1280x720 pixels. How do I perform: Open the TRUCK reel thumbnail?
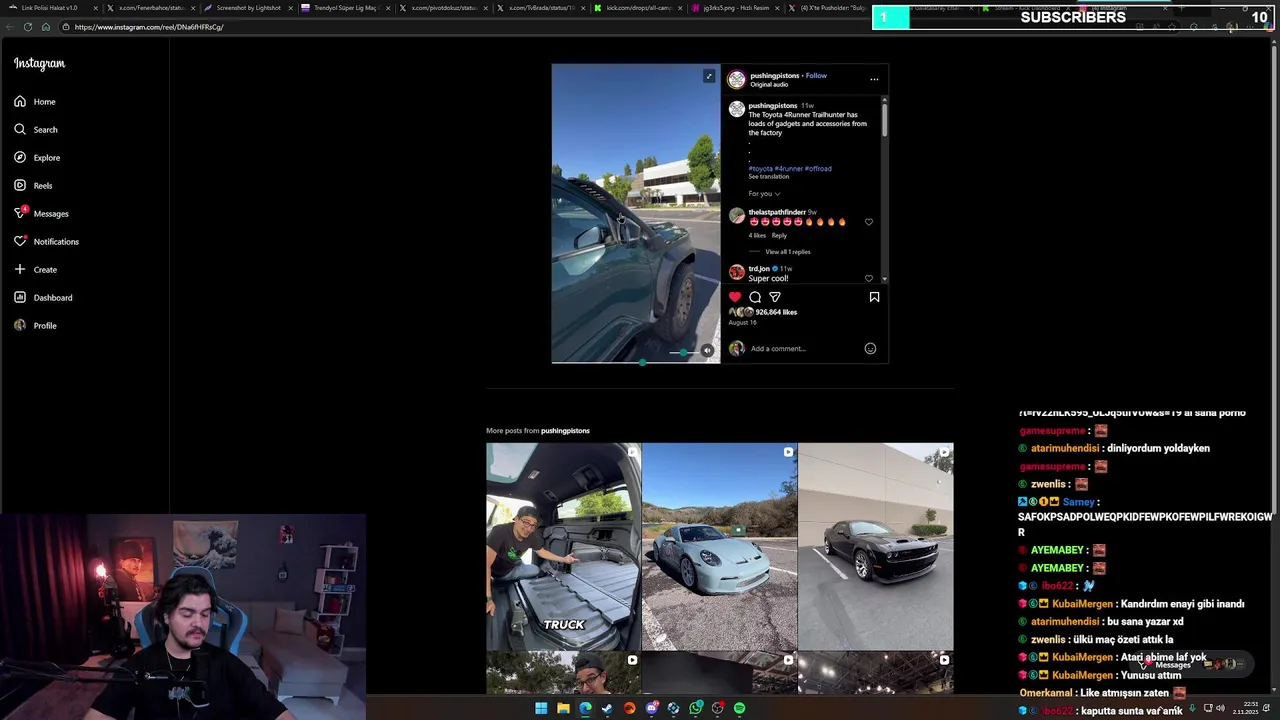click(x=564, y=546)
